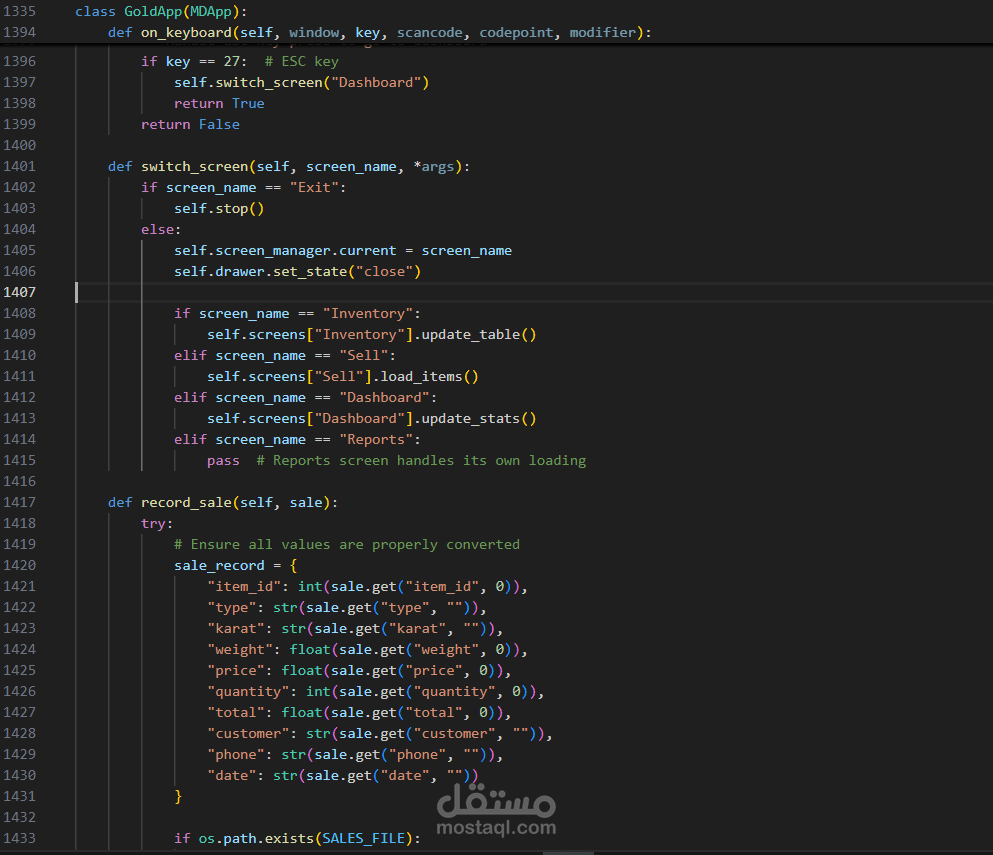Place cursor on '# ESC key' comment
993x855 pixels.
tap(301, 61)
